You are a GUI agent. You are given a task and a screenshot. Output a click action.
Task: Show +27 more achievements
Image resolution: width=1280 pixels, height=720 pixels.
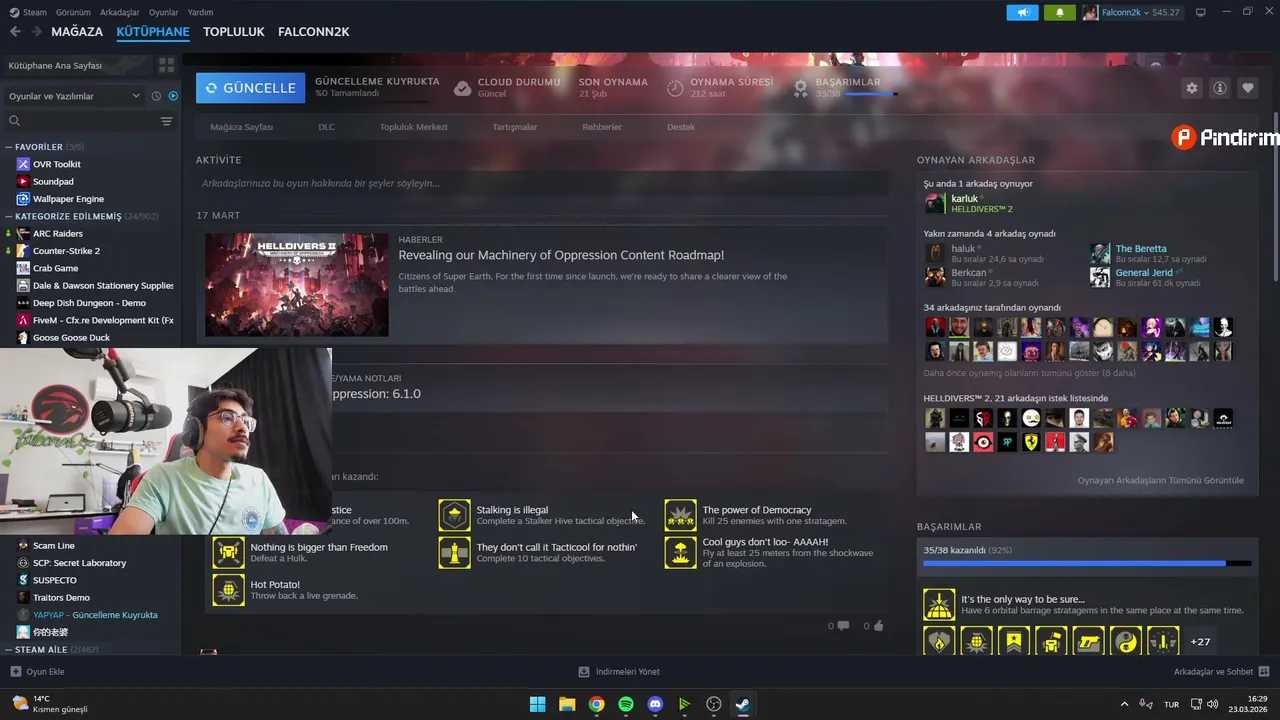point(1200,642)
